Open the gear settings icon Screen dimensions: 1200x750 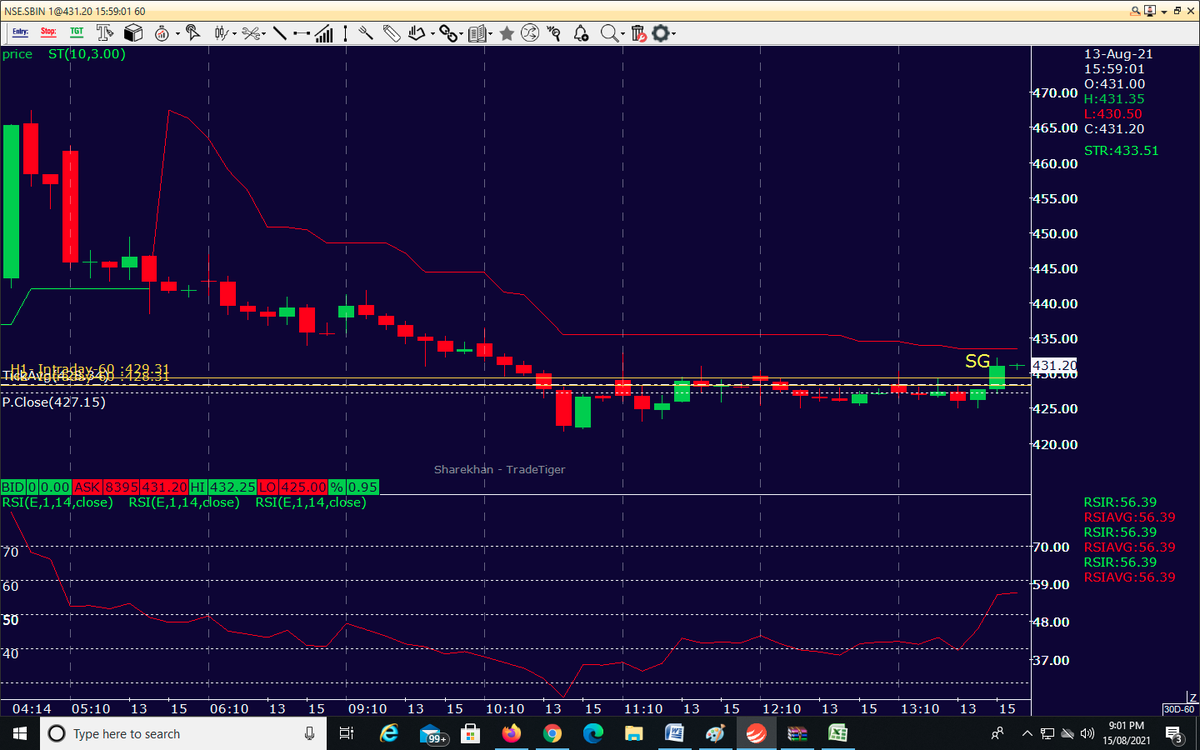660,34
